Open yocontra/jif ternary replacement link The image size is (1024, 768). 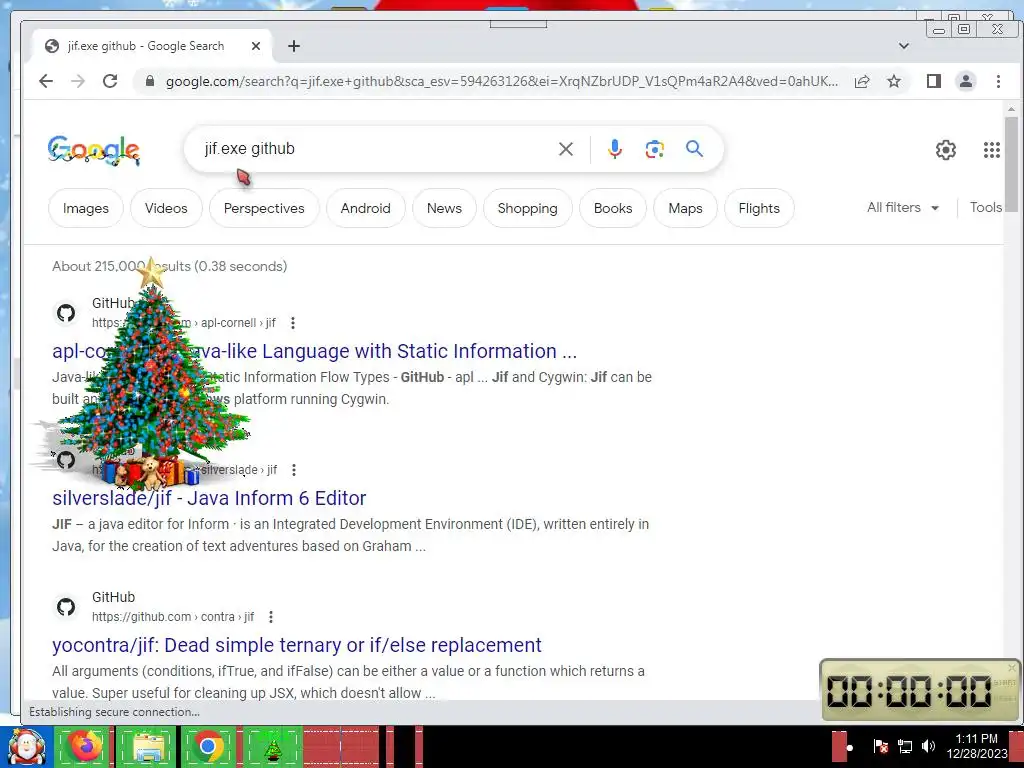[x=297, y=645]
